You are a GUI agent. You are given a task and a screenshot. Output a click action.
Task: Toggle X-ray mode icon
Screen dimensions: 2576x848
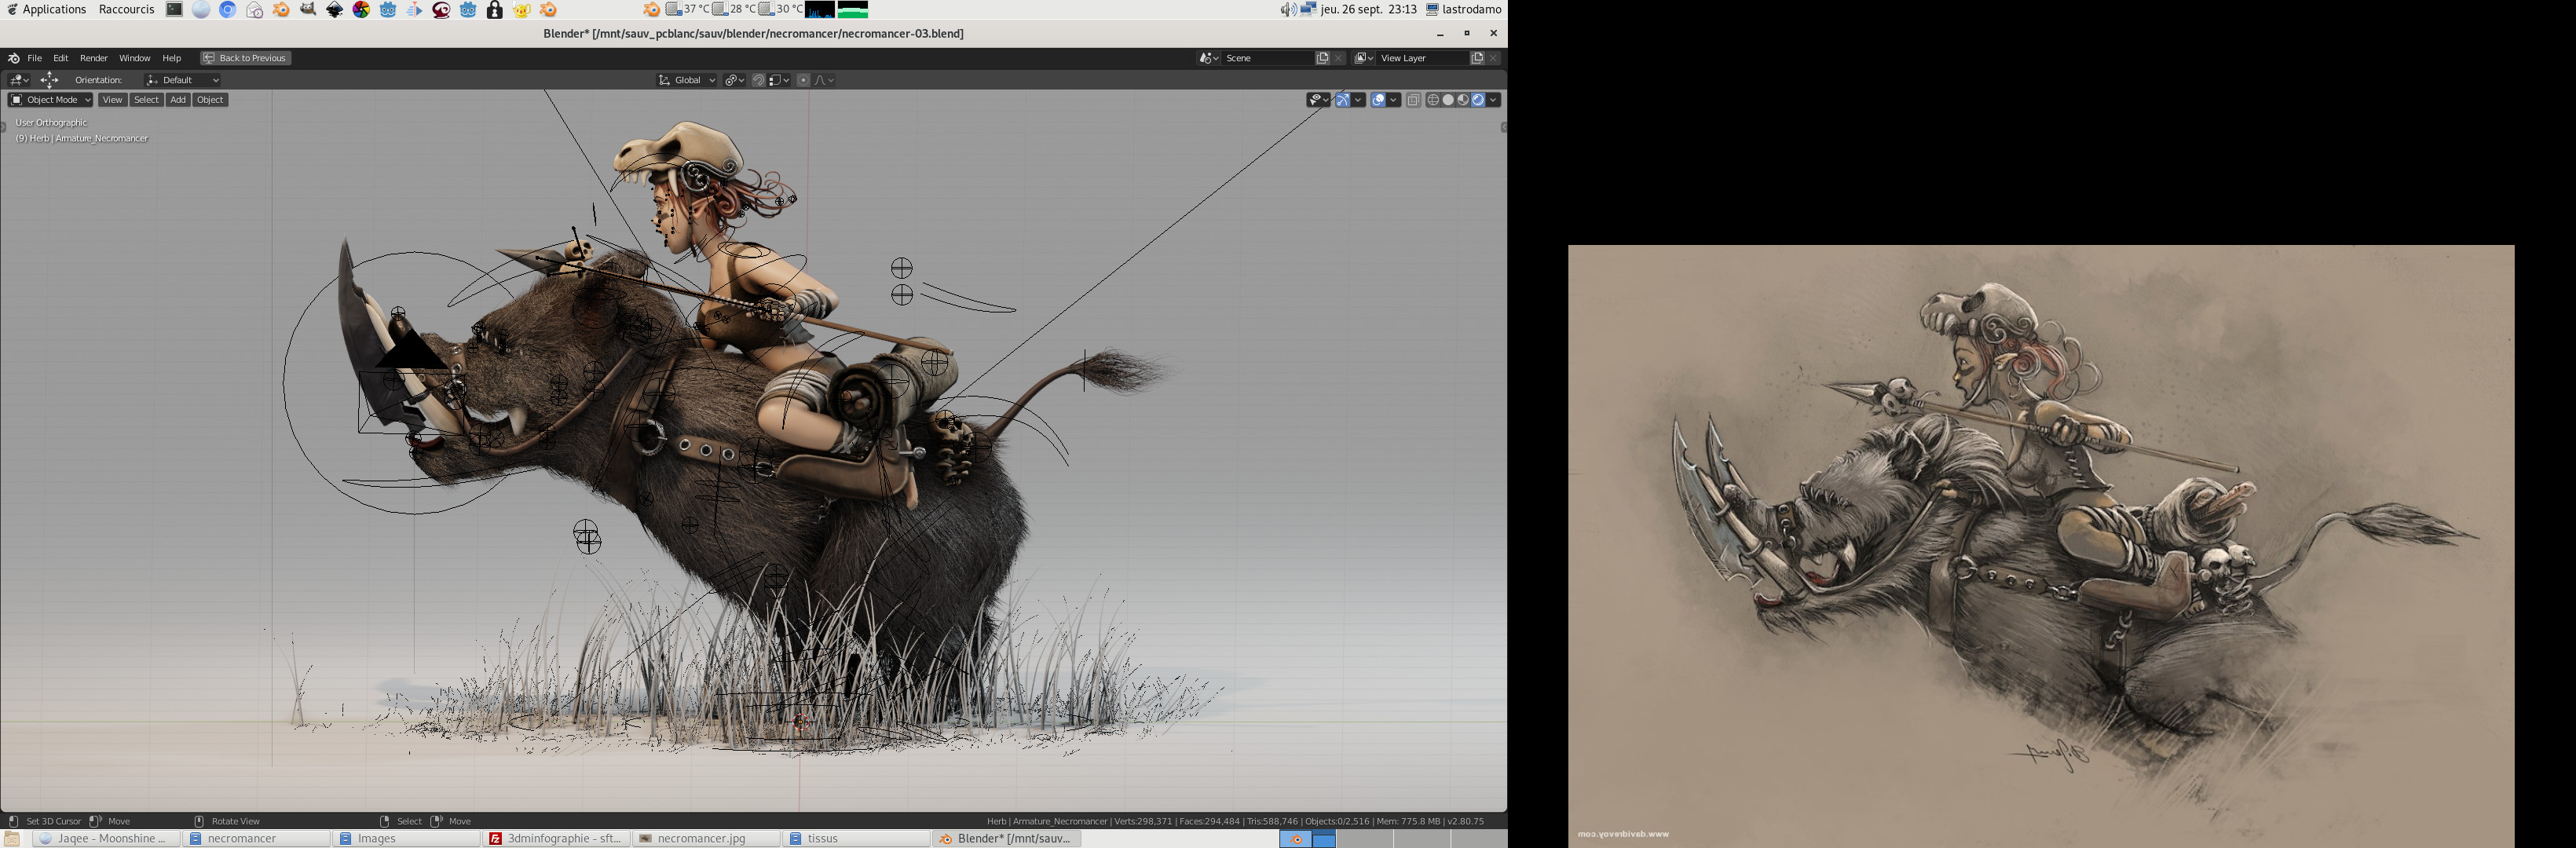1414,100
